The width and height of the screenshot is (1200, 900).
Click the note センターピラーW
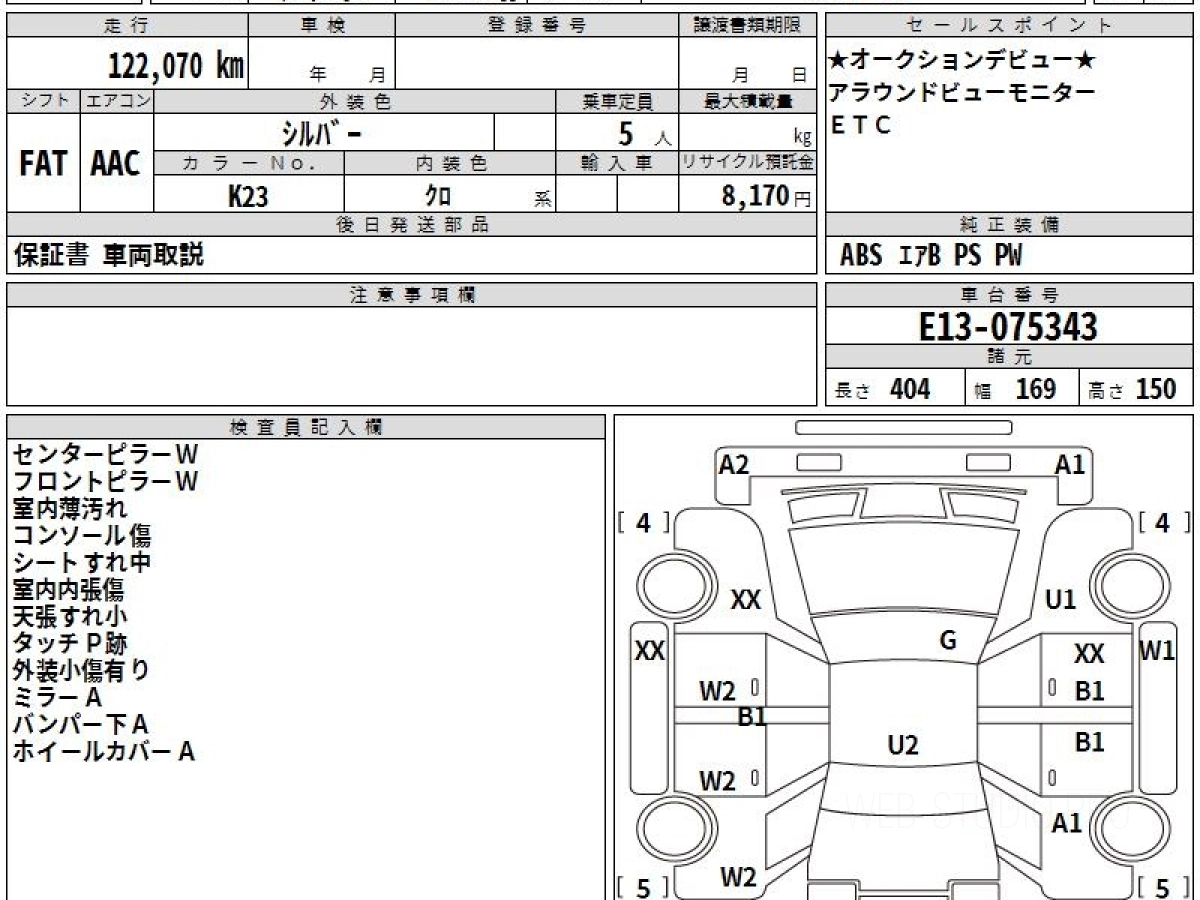(105, 455)
